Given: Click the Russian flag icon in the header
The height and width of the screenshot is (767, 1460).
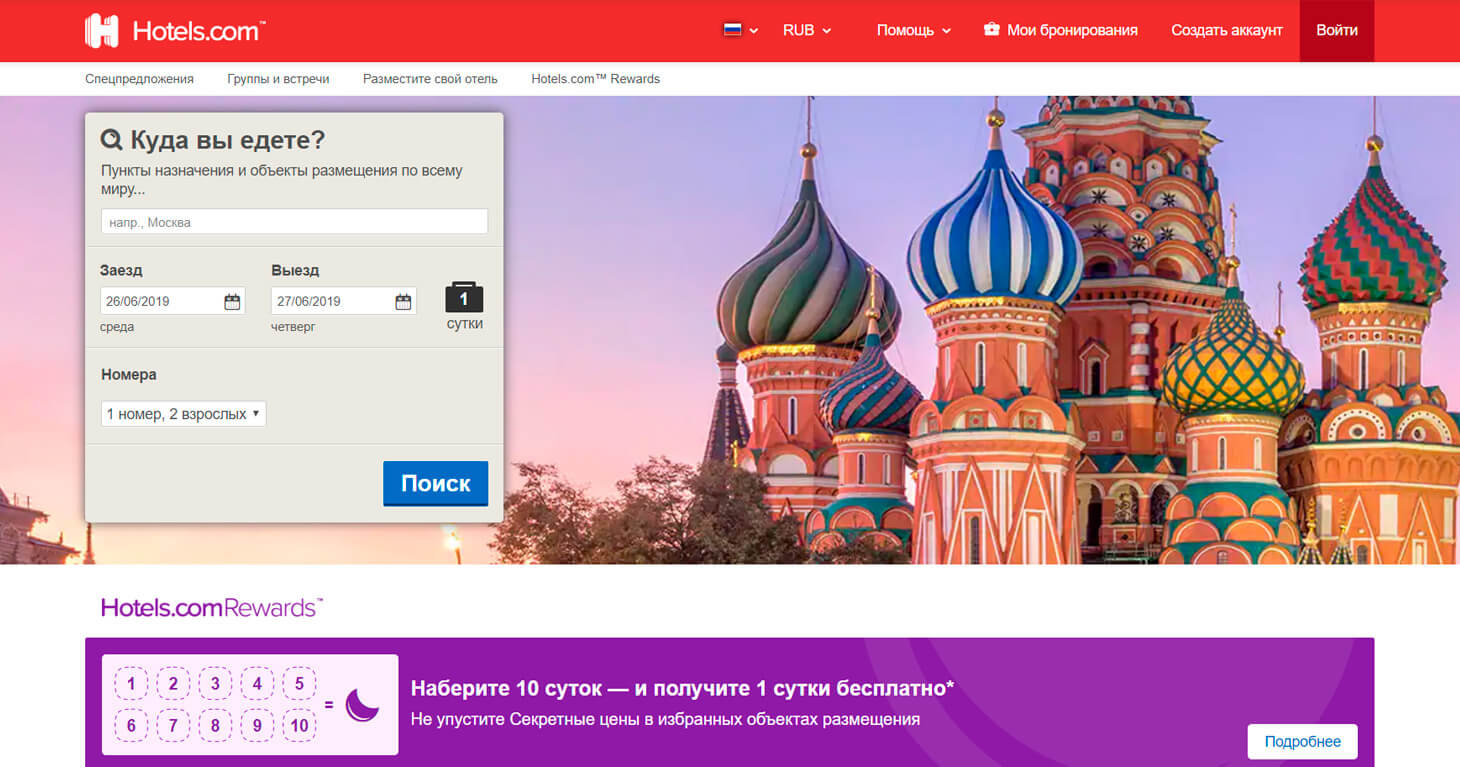Looking at the screenshot, I should [732, 30].
